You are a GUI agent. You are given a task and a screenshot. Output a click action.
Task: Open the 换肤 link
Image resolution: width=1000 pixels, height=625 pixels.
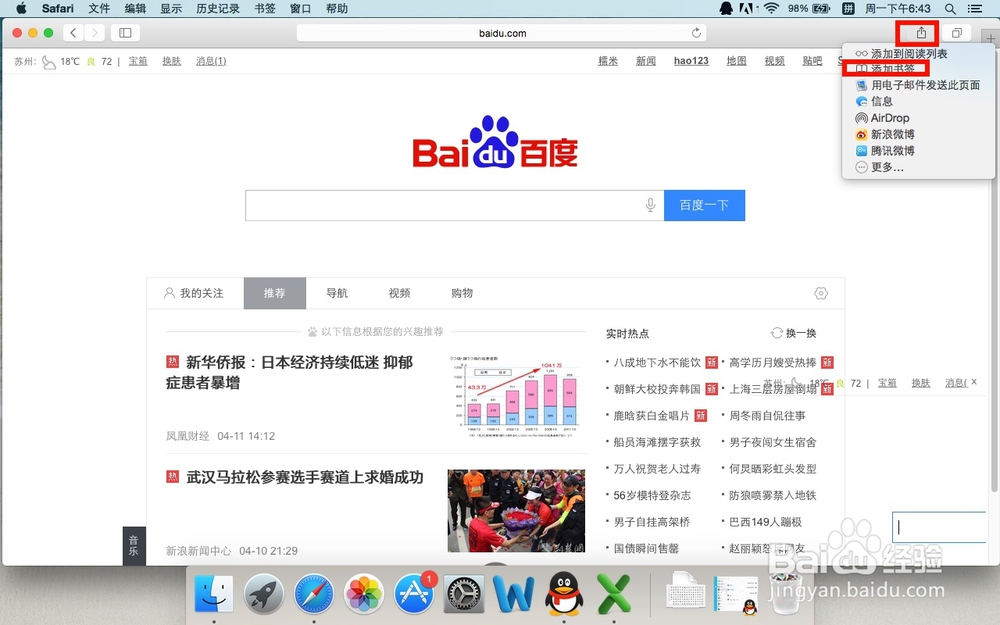172,61
